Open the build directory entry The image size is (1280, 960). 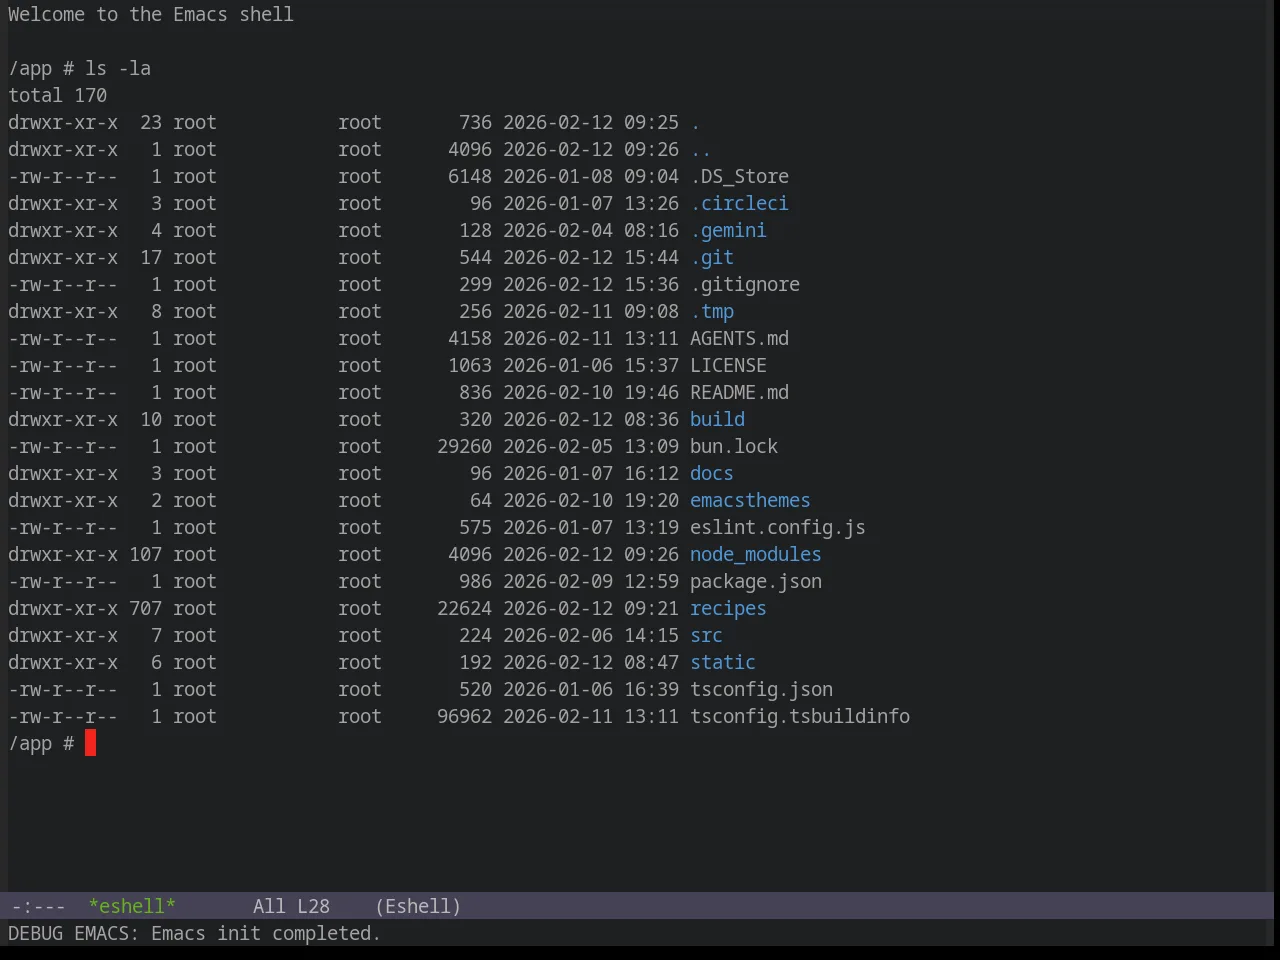[x=717, y=419]
